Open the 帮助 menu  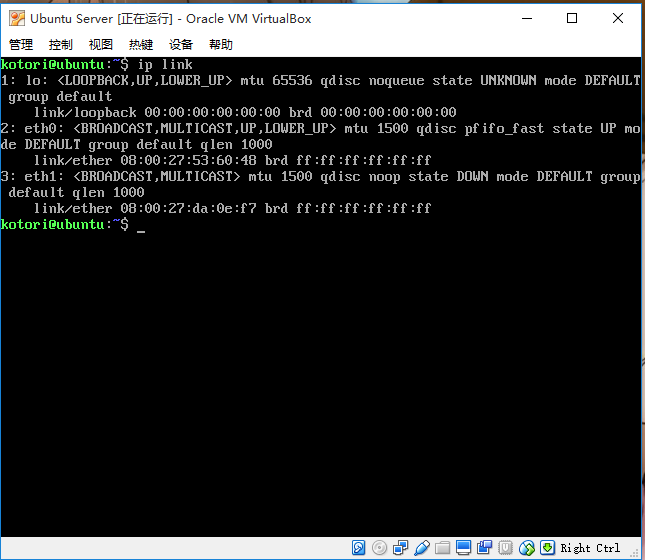pos(221,44)
